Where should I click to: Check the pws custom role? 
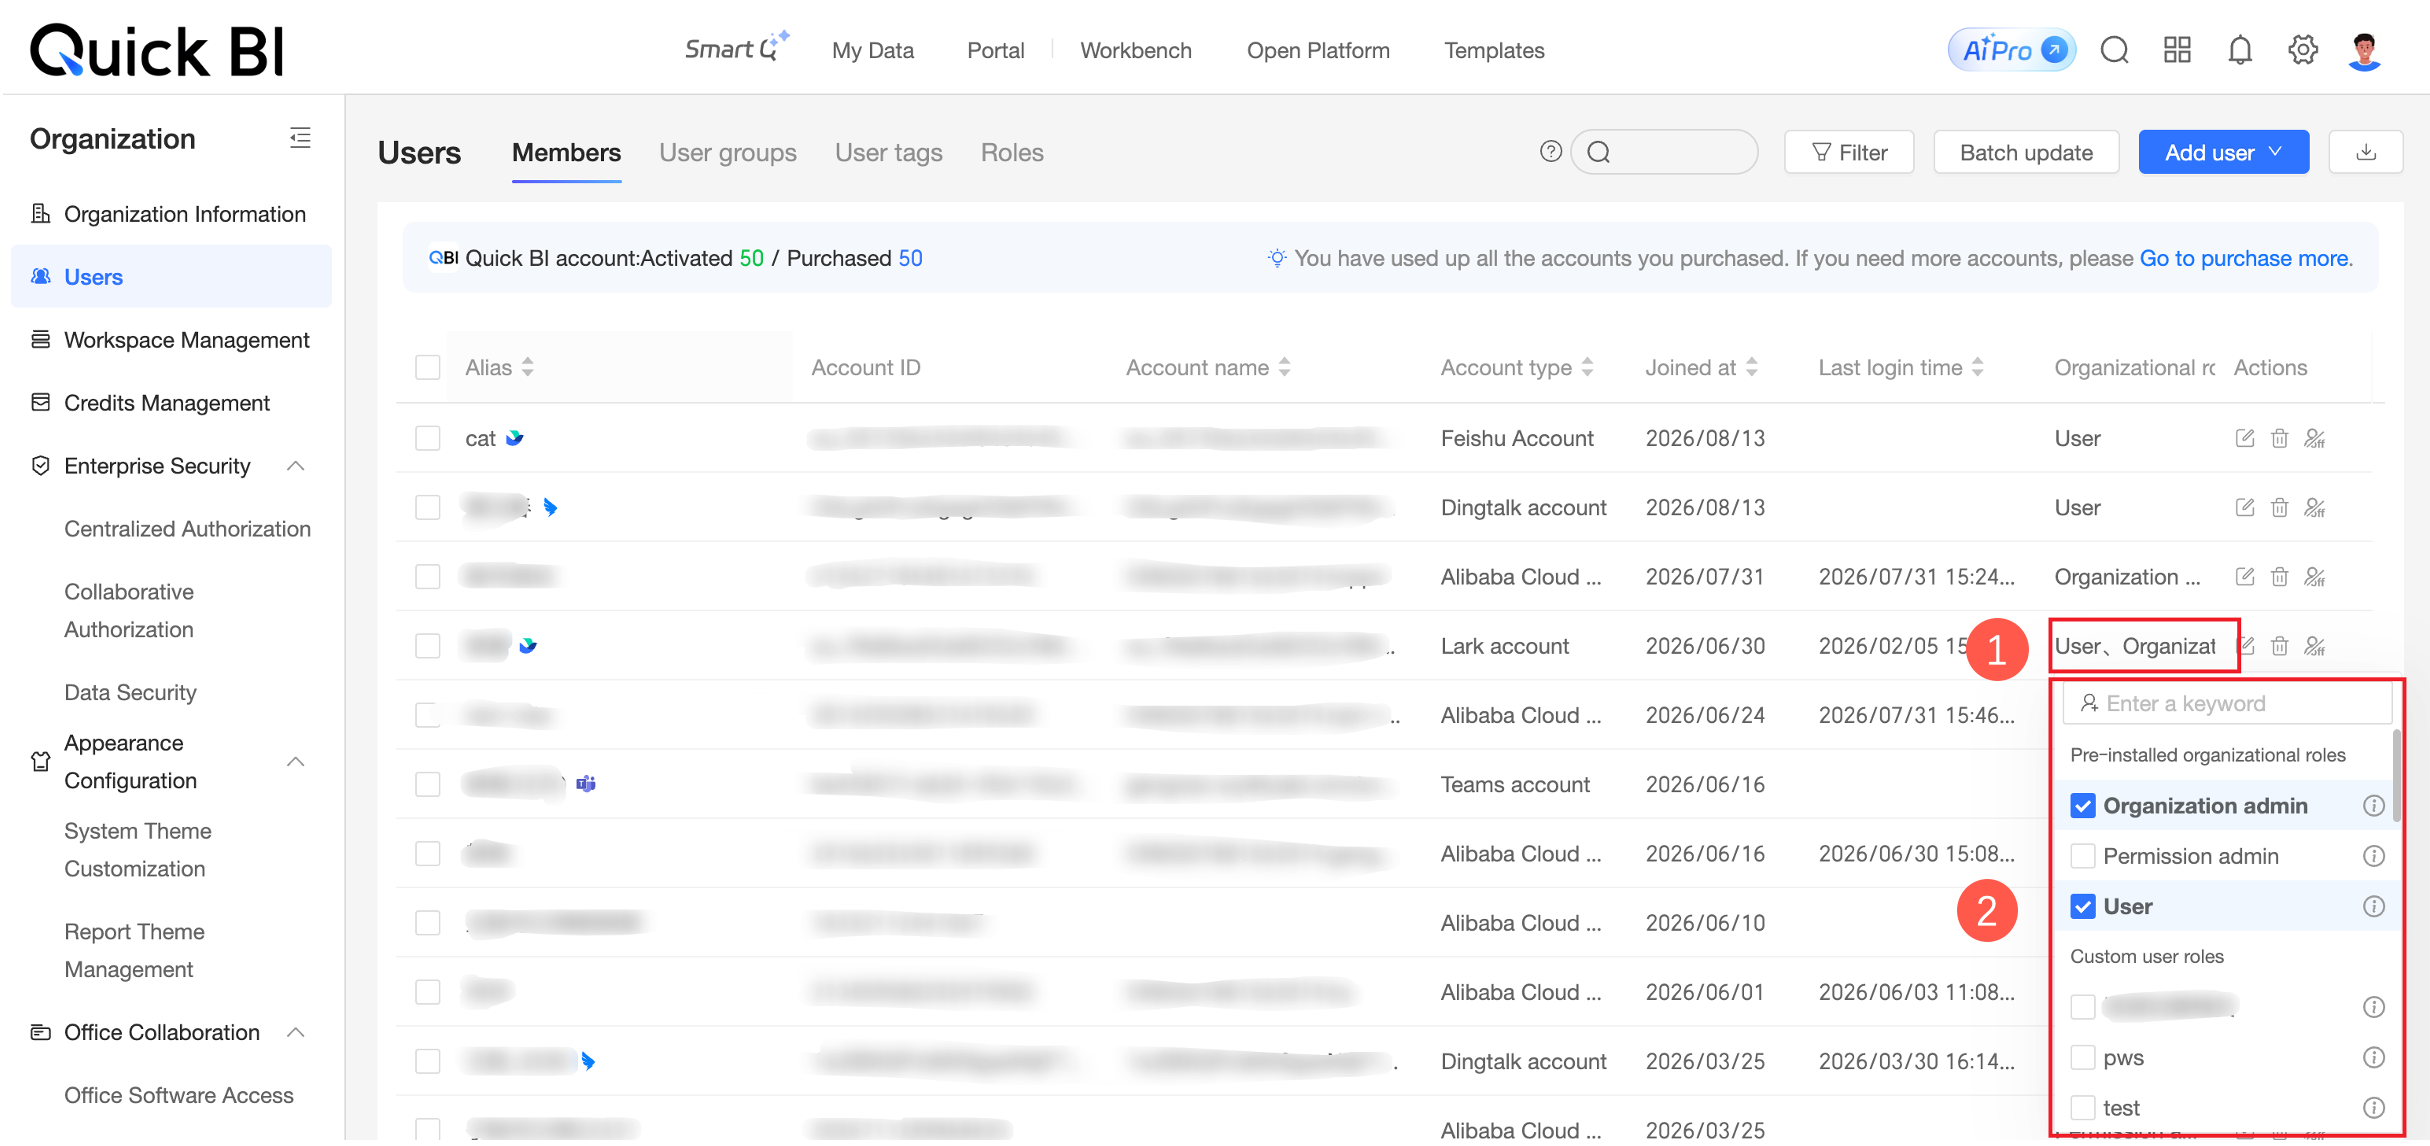coord(2083,1057)
